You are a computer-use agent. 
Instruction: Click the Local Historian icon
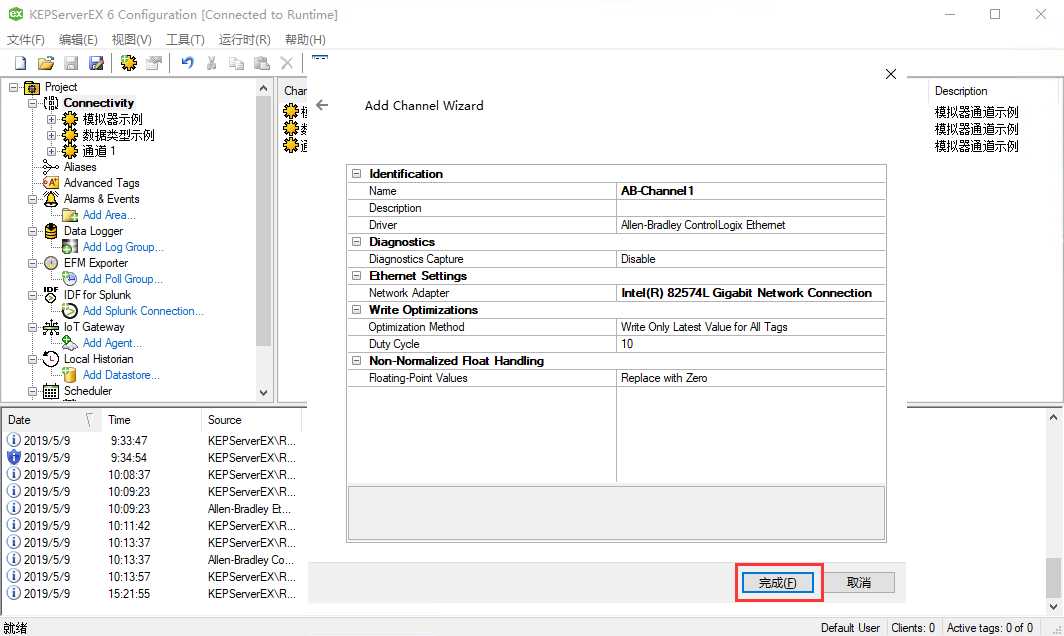(51, 359)
